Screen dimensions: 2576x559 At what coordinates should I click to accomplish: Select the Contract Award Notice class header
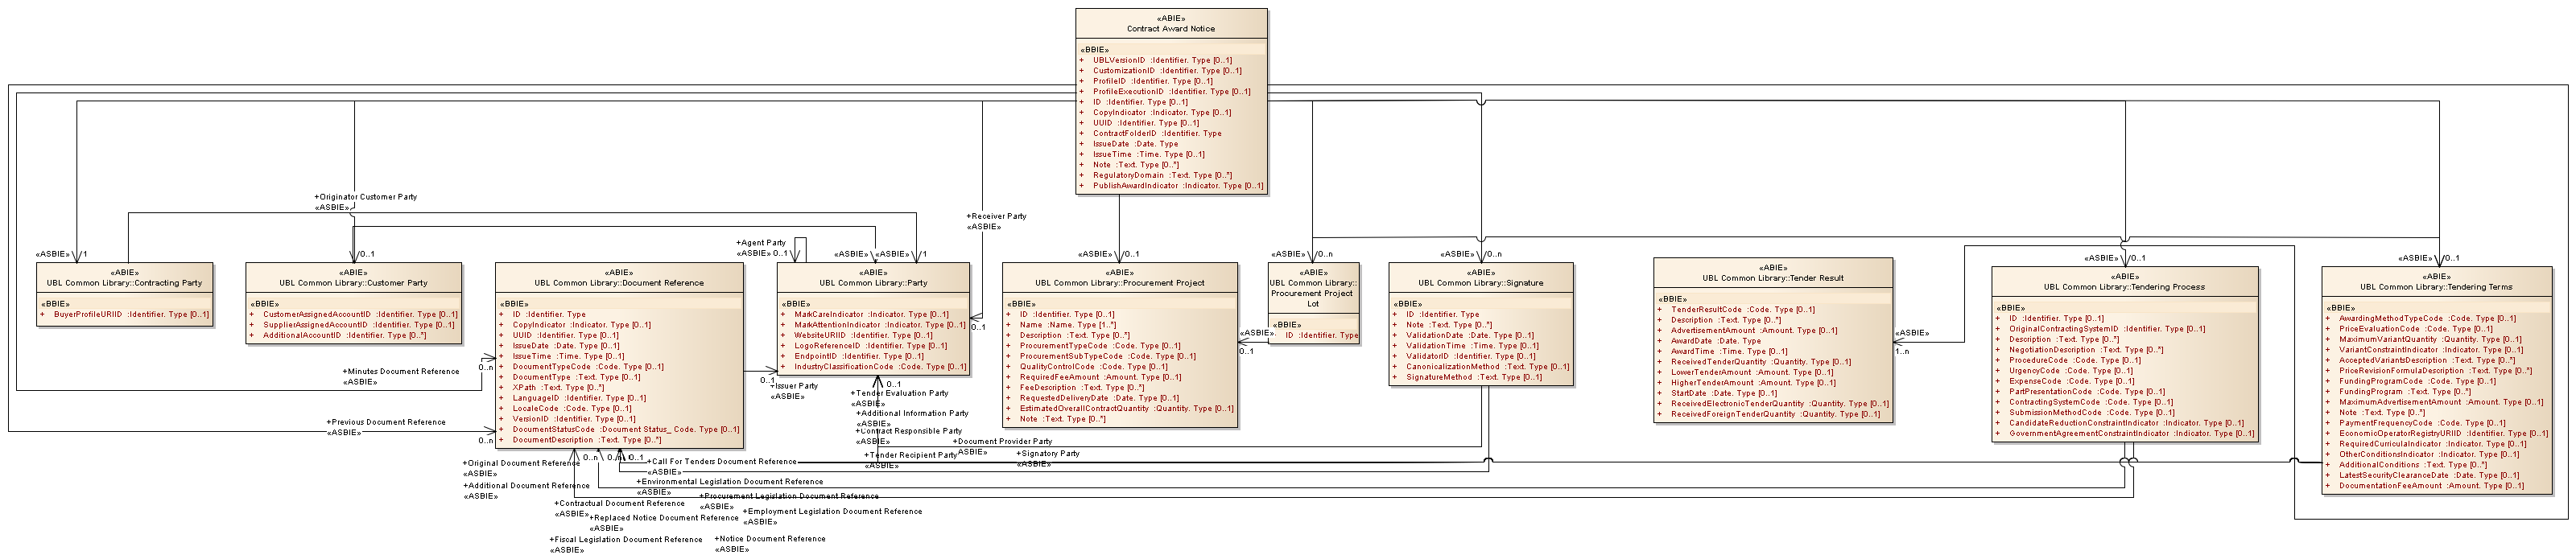[x=1170, y=29]
